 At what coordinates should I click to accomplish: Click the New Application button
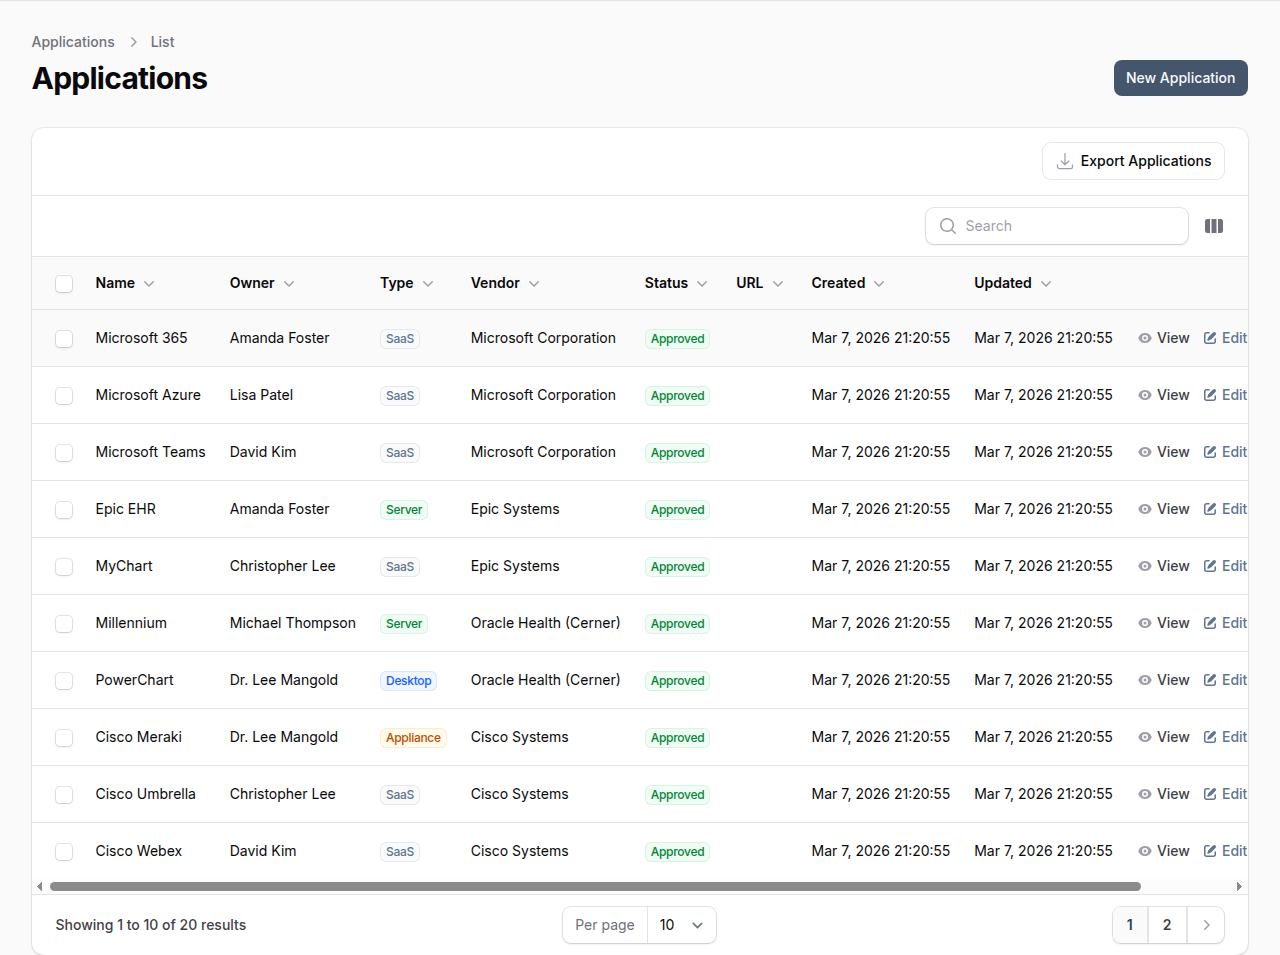click(x=1181, y=78)
